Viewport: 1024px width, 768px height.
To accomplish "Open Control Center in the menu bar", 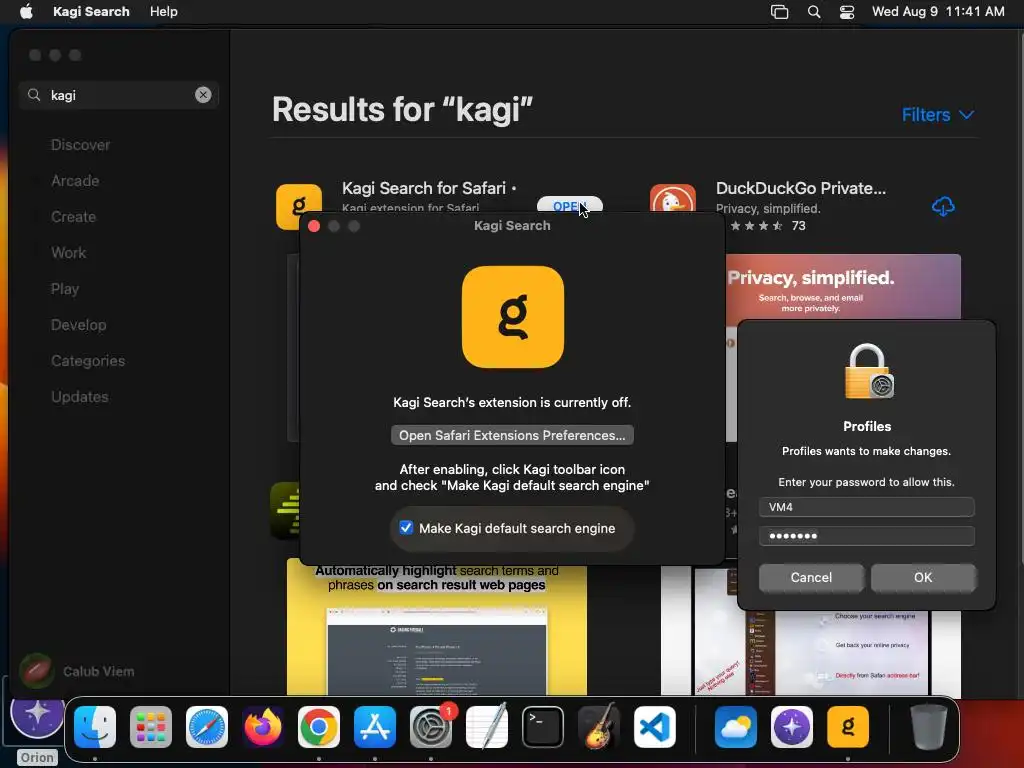I will pos(846,12).
